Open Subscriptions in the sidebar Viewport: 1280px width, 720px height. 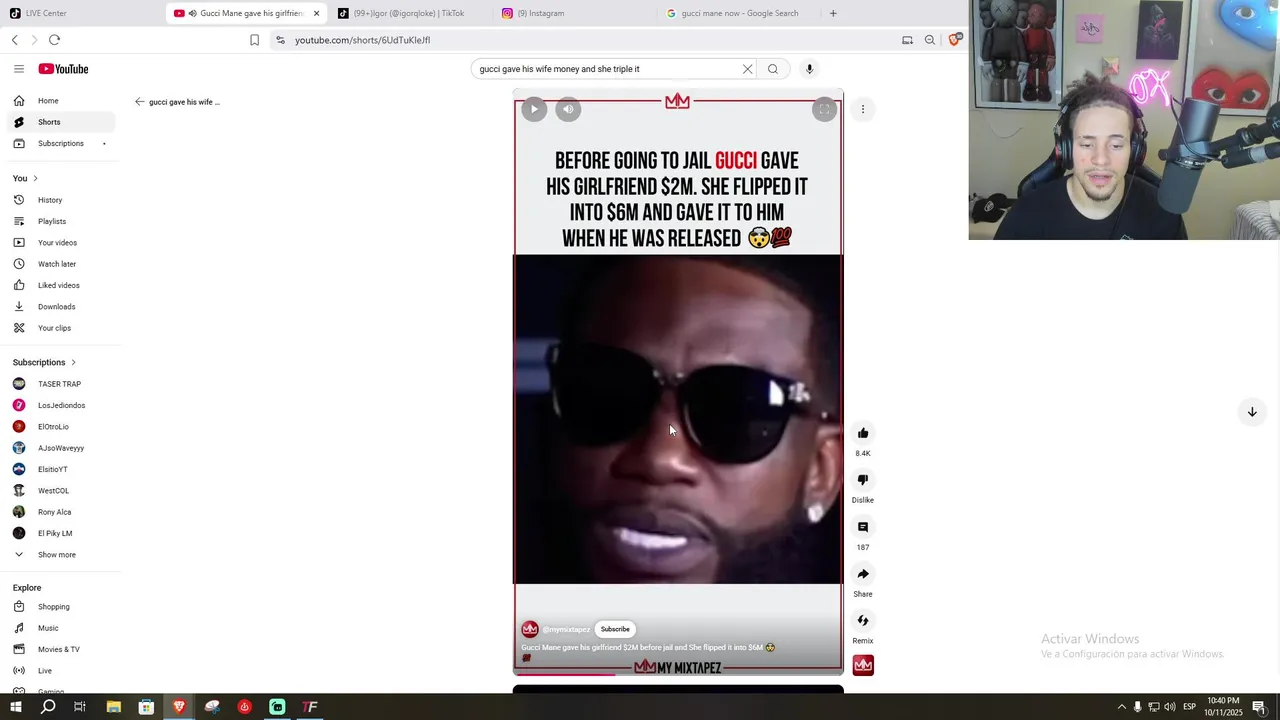pyautogui.click(x=61, y=143)
